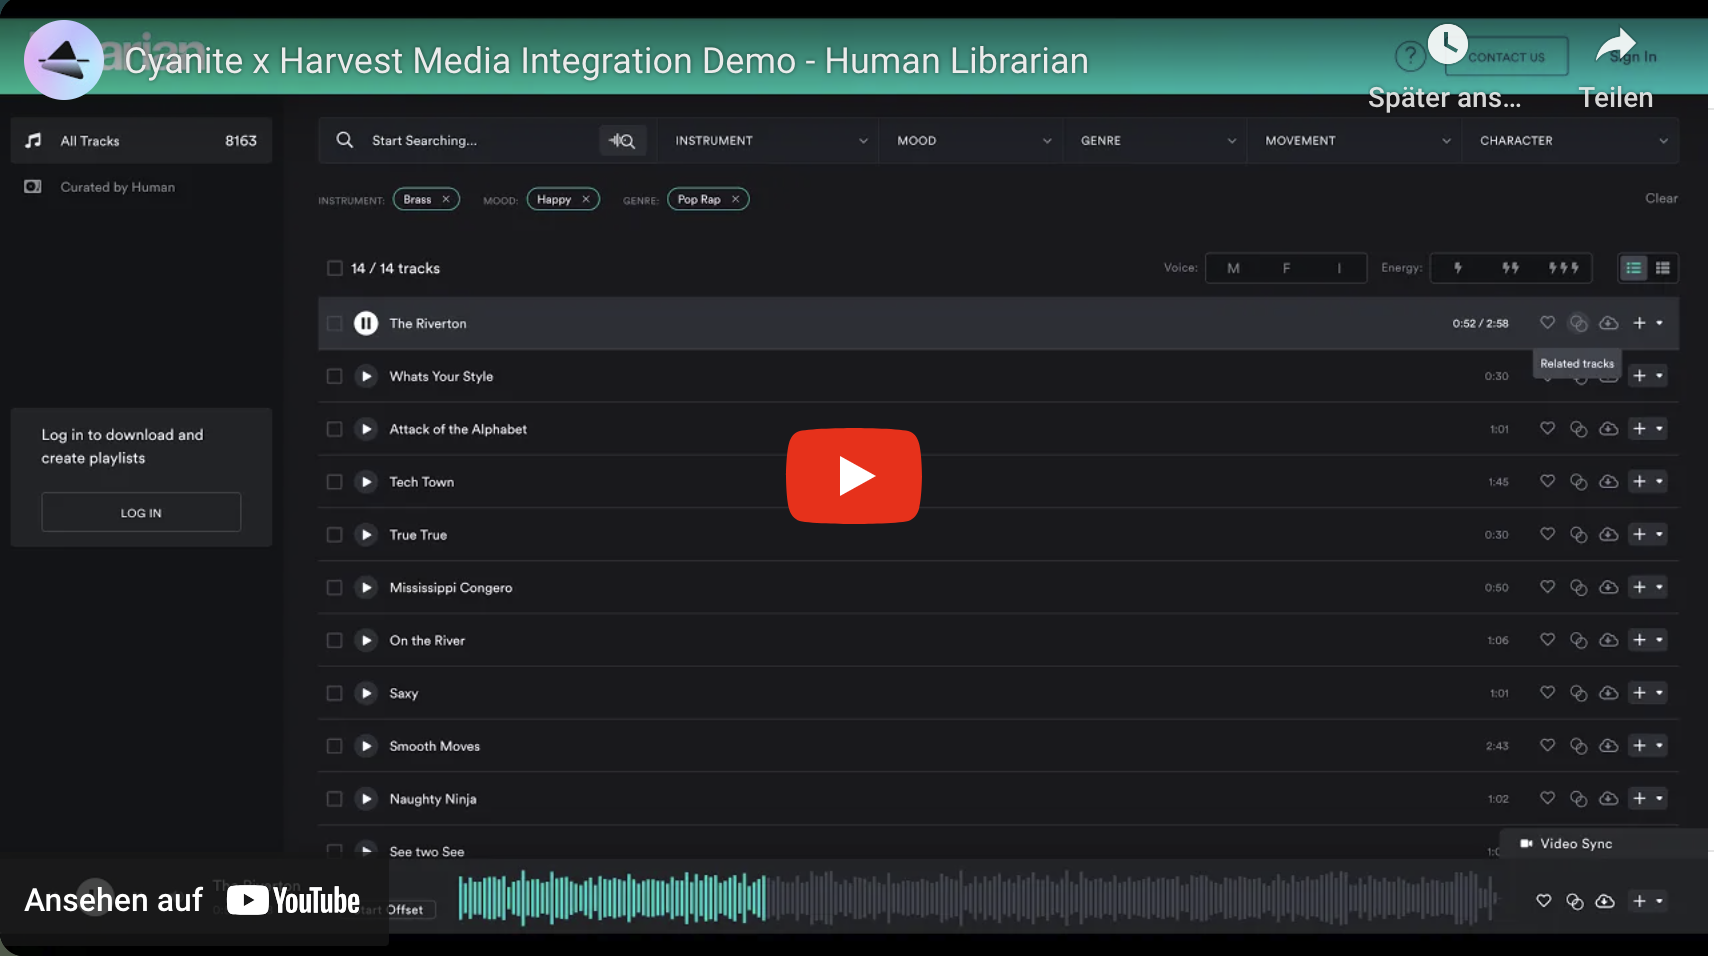Filter by instrumental voice I
Screen dimensions: 1714x956
[x=1339, y=268]
